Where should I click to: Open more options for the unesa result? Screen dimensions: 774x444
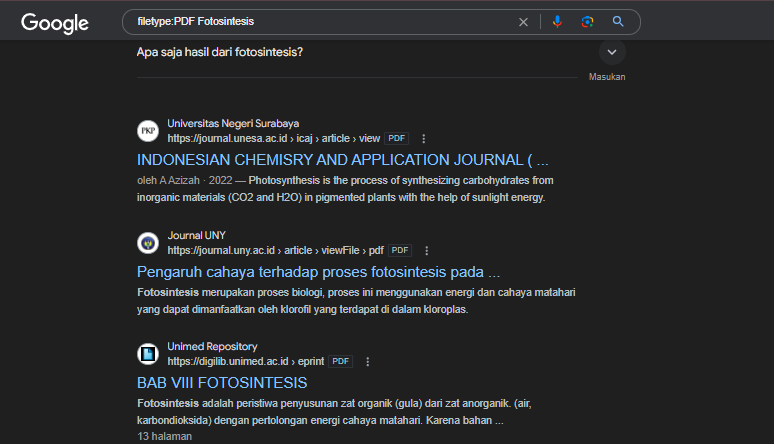pos(424,139)
